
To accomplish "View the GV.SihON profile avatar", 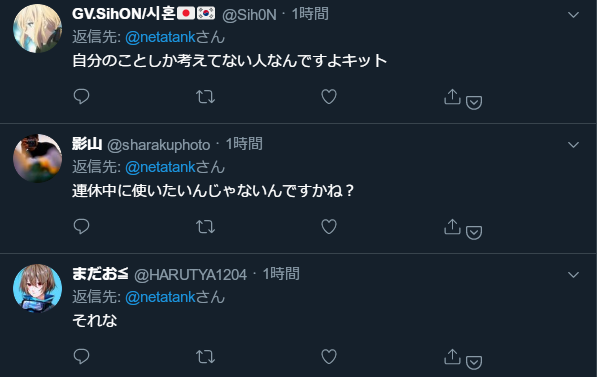I will pyautogui.click(x=37, y=28).
